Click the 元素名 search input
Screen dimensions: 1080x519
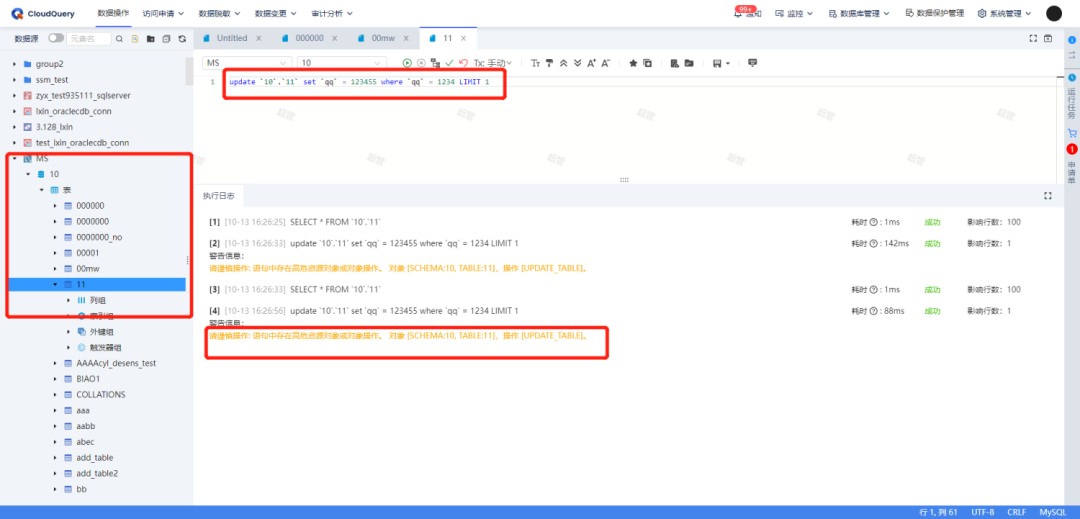pos(89,39)
